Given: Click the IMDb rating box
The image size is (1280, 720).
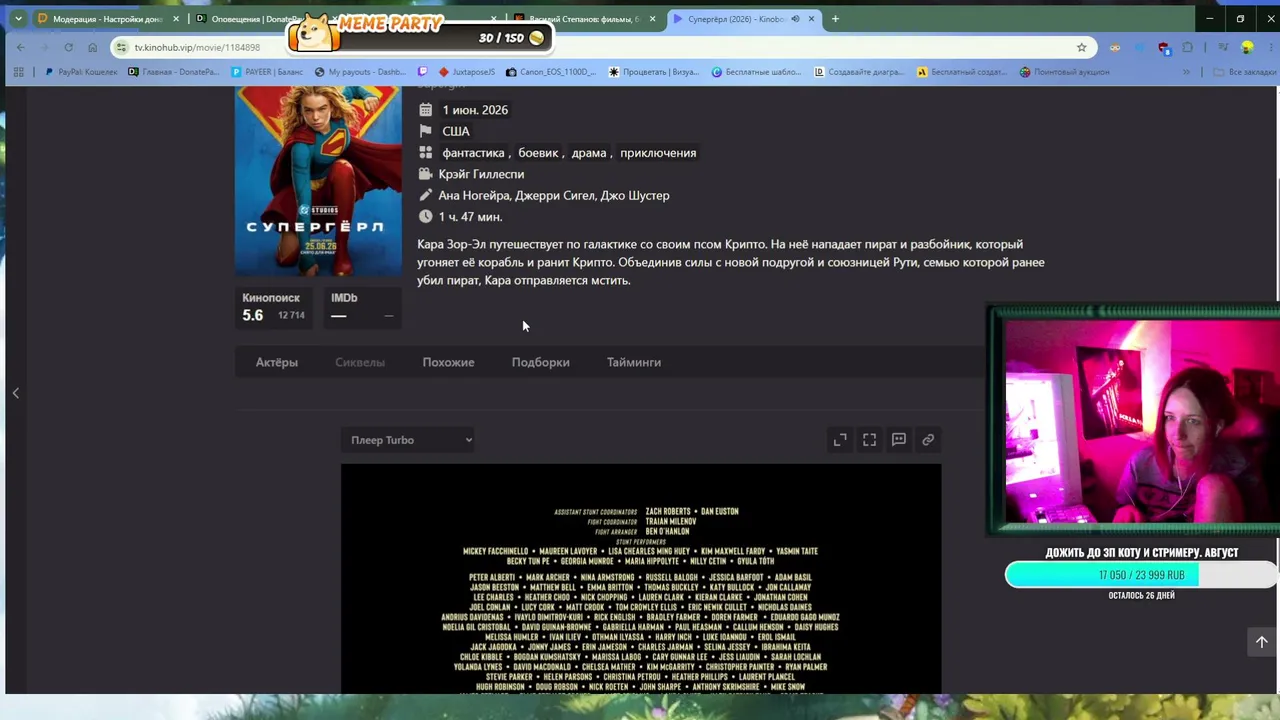Looking at the screenshot, I should click(x=363, y=307).
